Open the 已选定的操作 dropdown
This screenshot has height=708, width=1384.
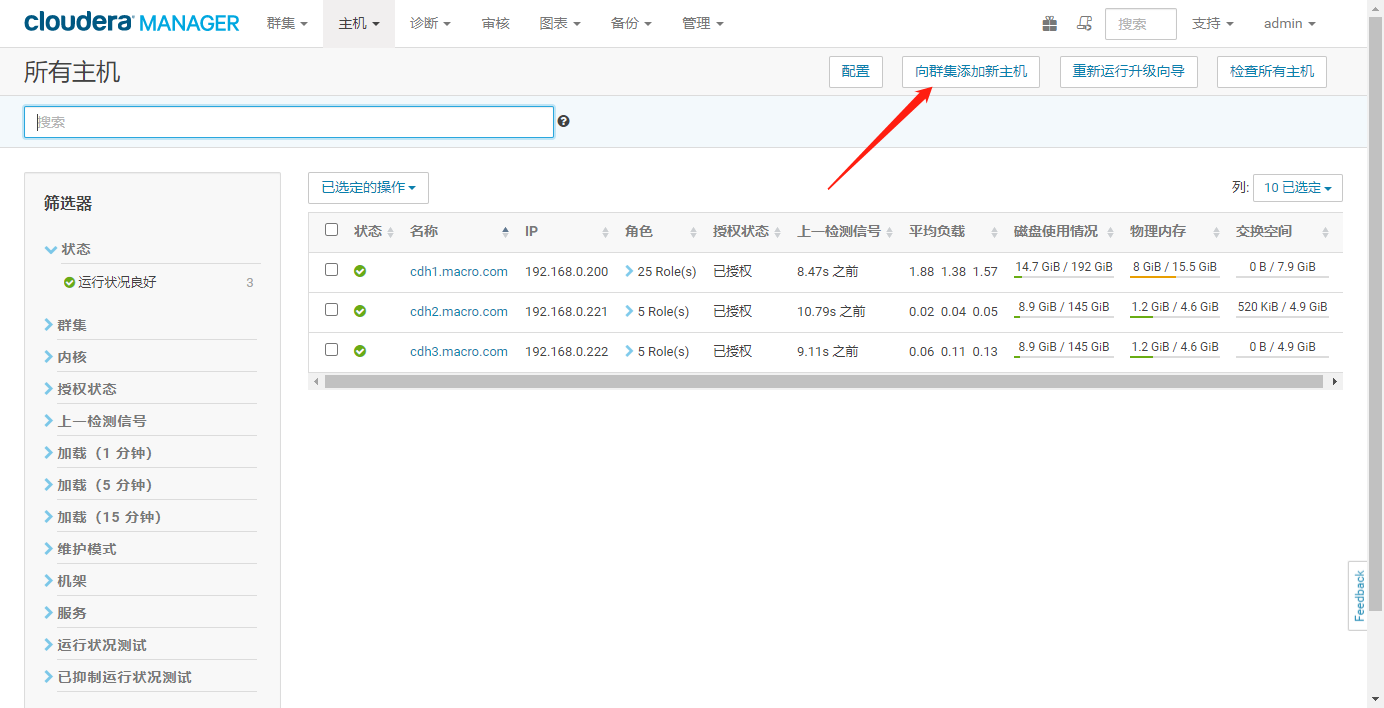coord(368,187)
